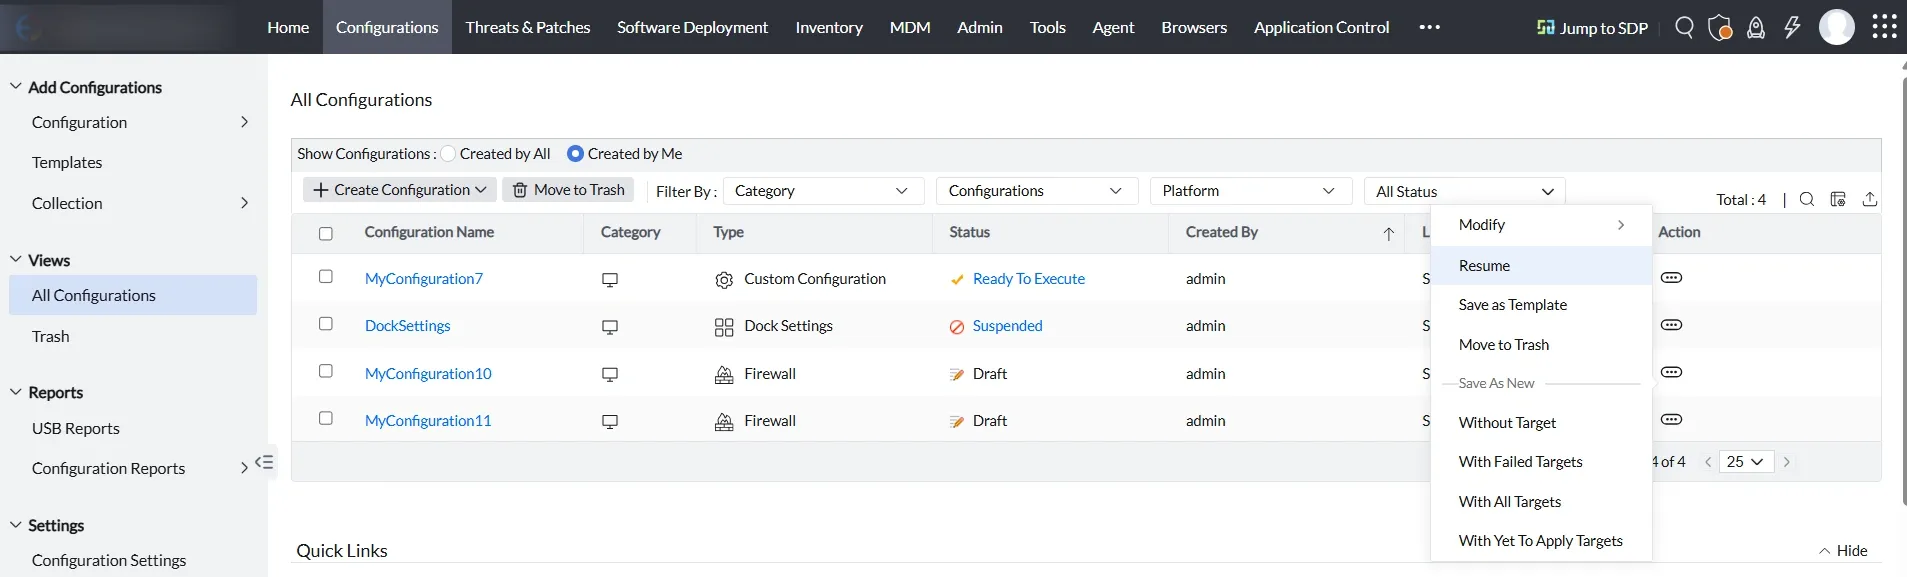Image resolution: width=1907 pixels, height=577 pixels.
Task: Open action menu for MyConfiguration7 row
Action: point(1671,278)
